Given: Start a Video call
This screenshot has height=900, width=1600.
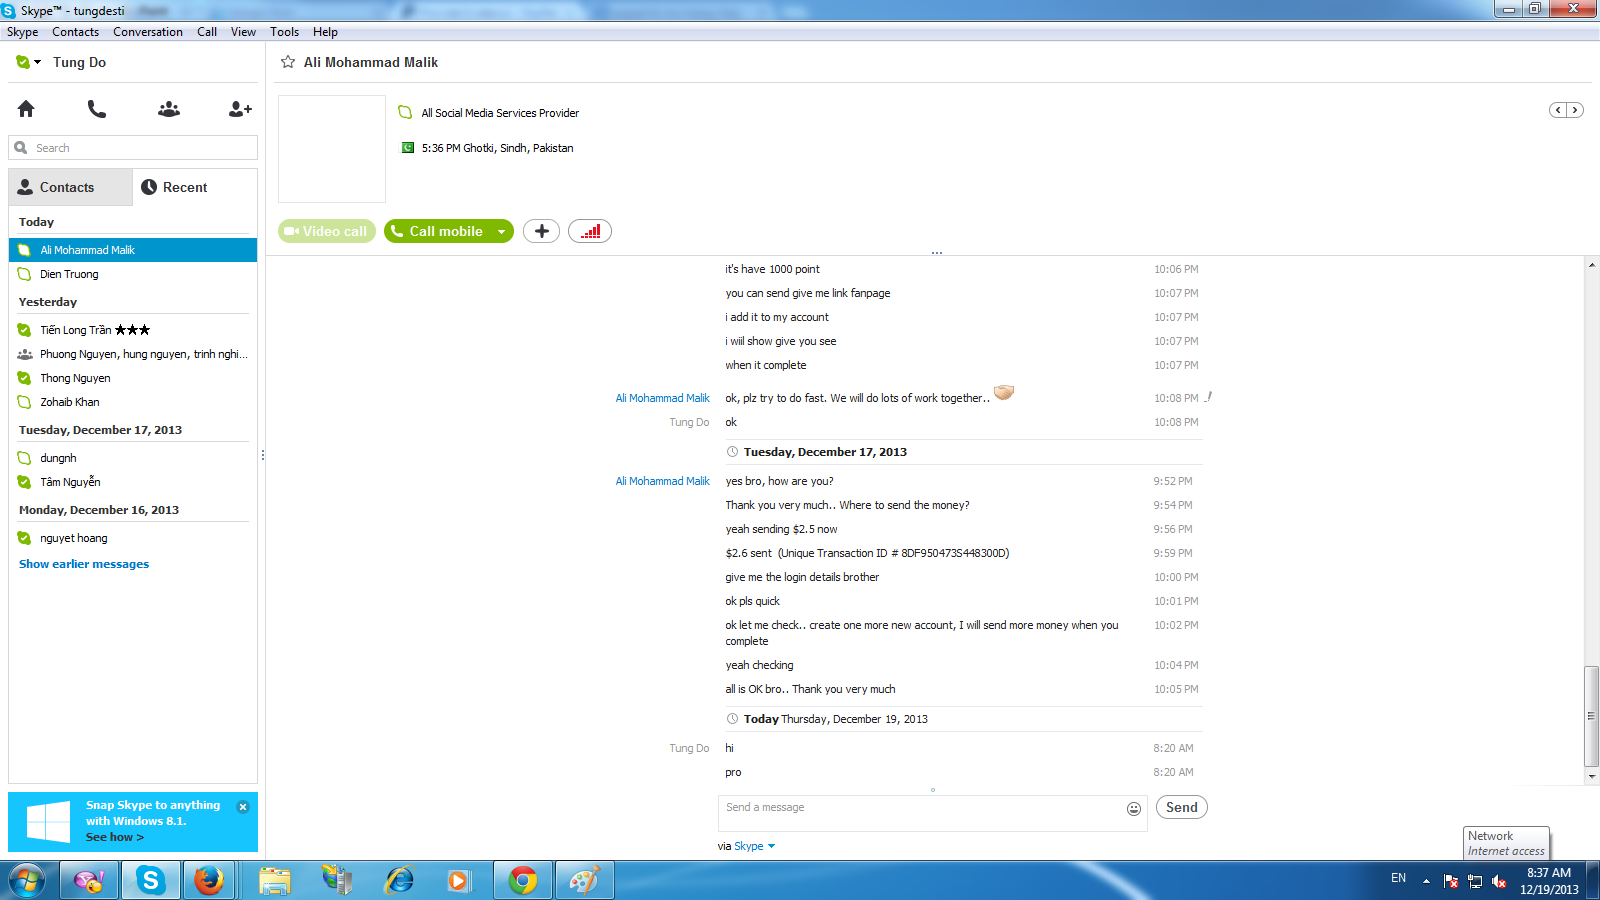Looking at the screenshot, I should pos(327,231).
